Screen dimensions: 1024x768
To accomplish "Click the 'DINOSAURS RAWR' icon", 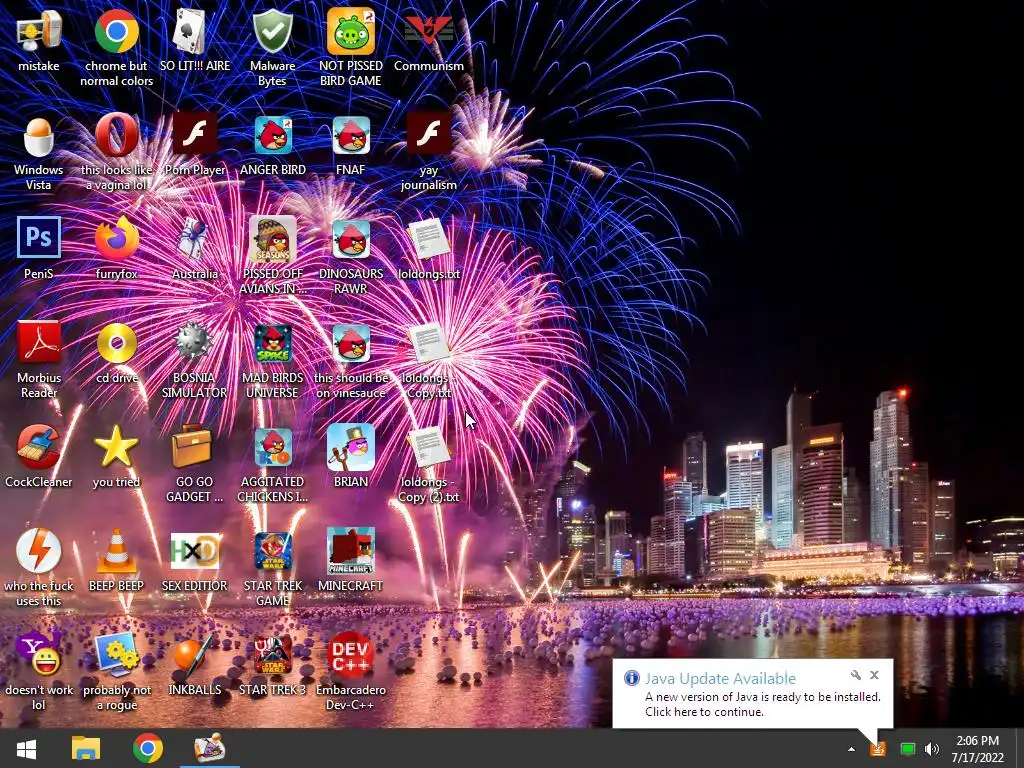I will click(x=351, y=239).
